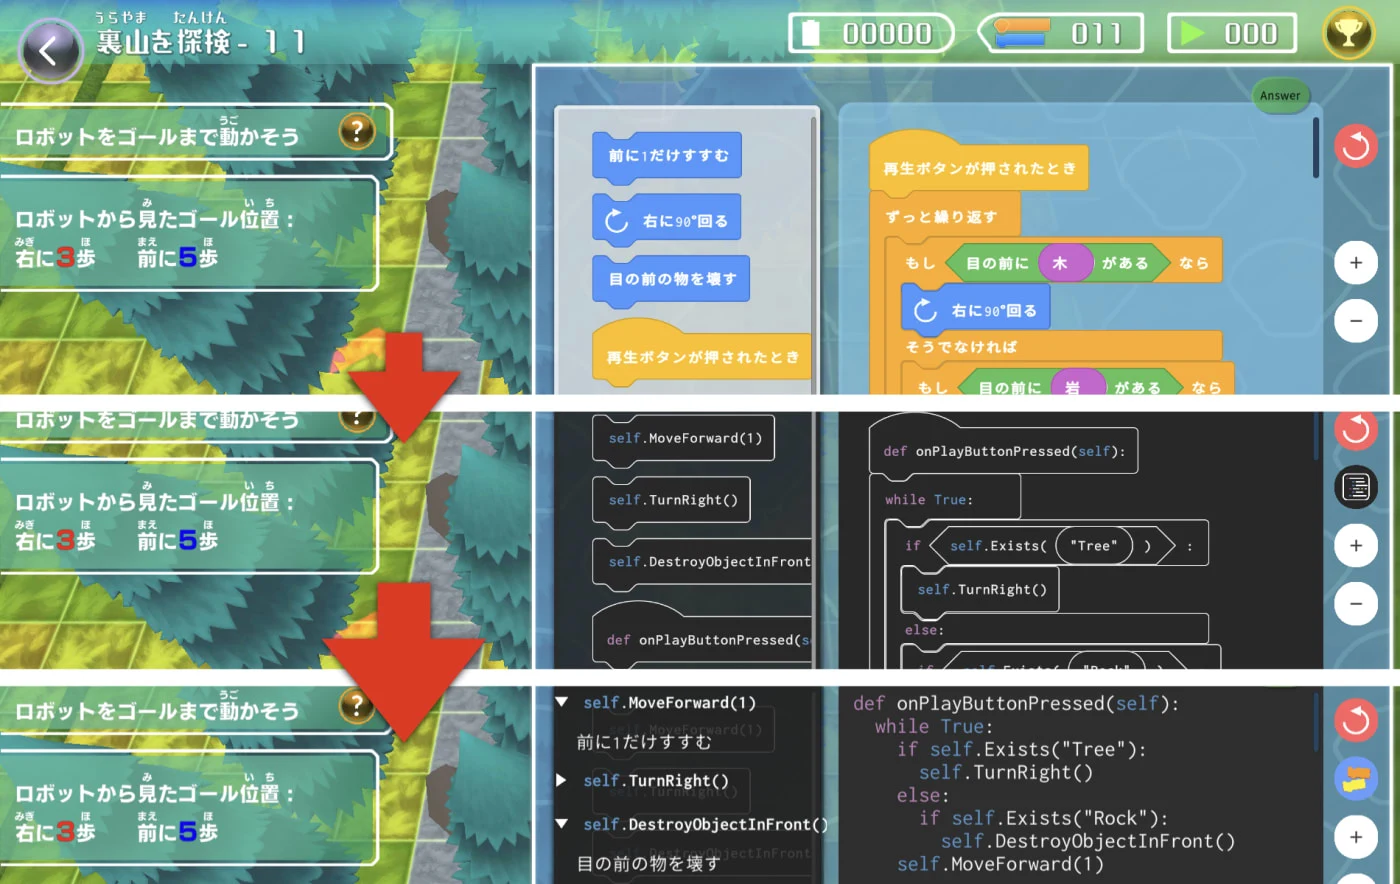Click the 裏山を探検 - 11 stage title
The width and height of the screenshot is (1400, 884).
coord(200,41)
